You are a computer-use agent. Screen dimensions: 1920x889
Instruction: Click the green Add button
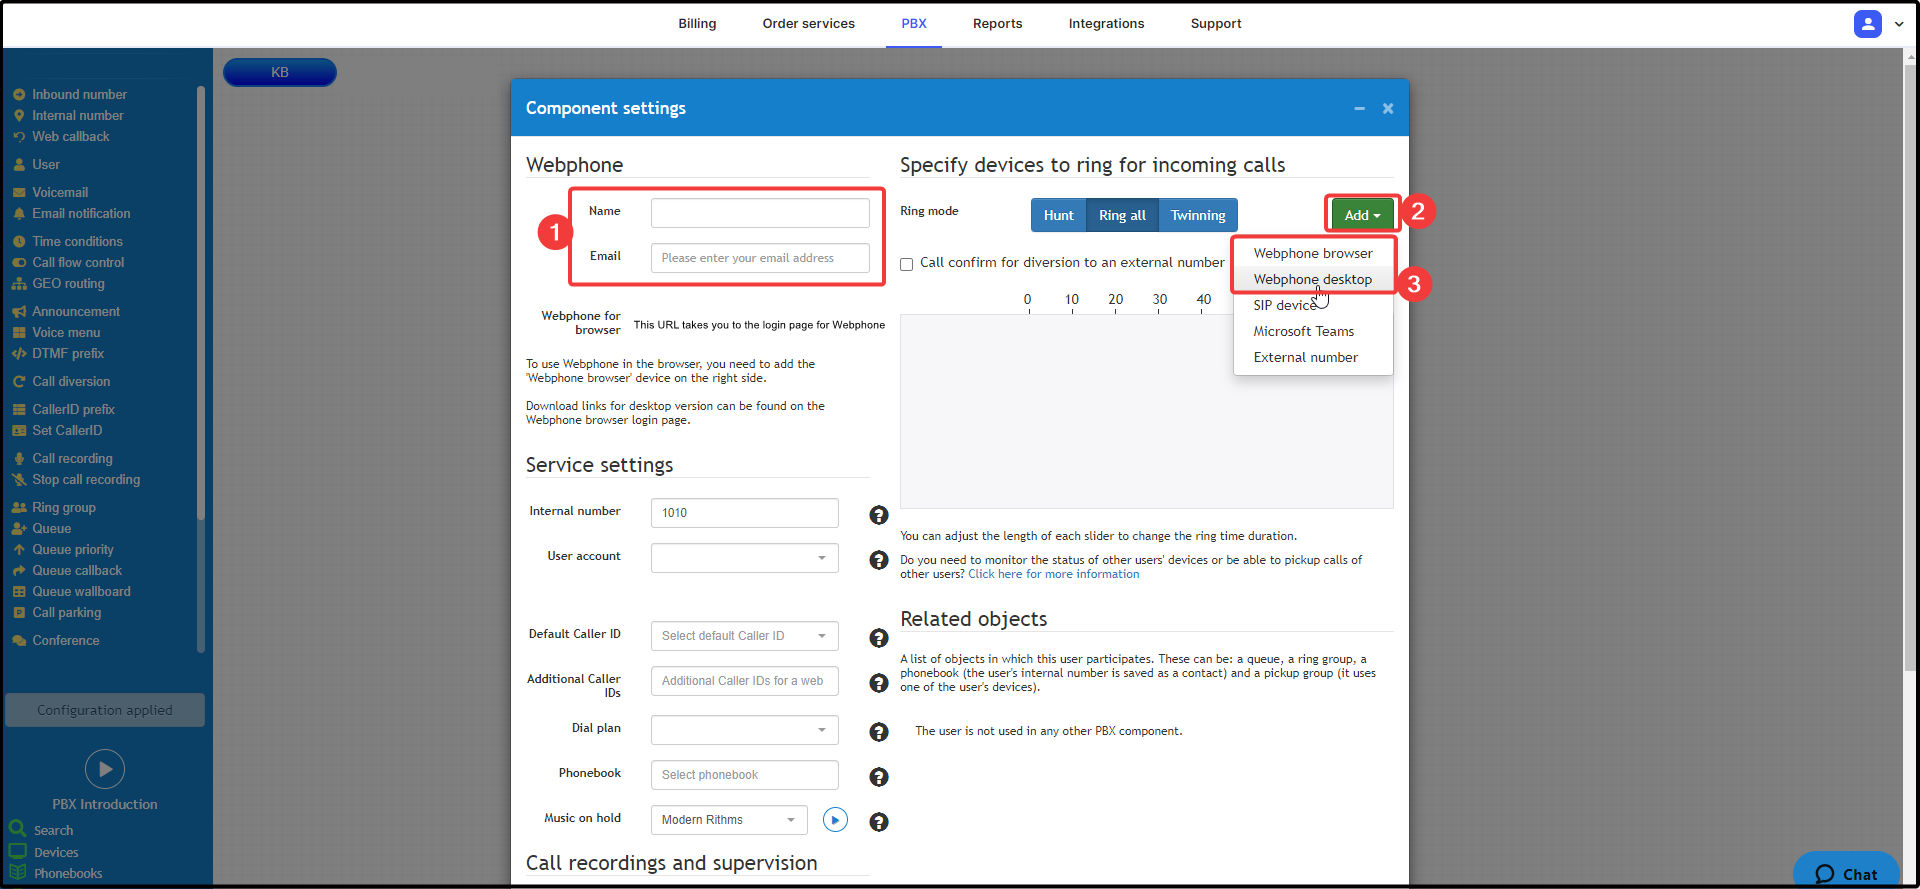coord(1361,215)
